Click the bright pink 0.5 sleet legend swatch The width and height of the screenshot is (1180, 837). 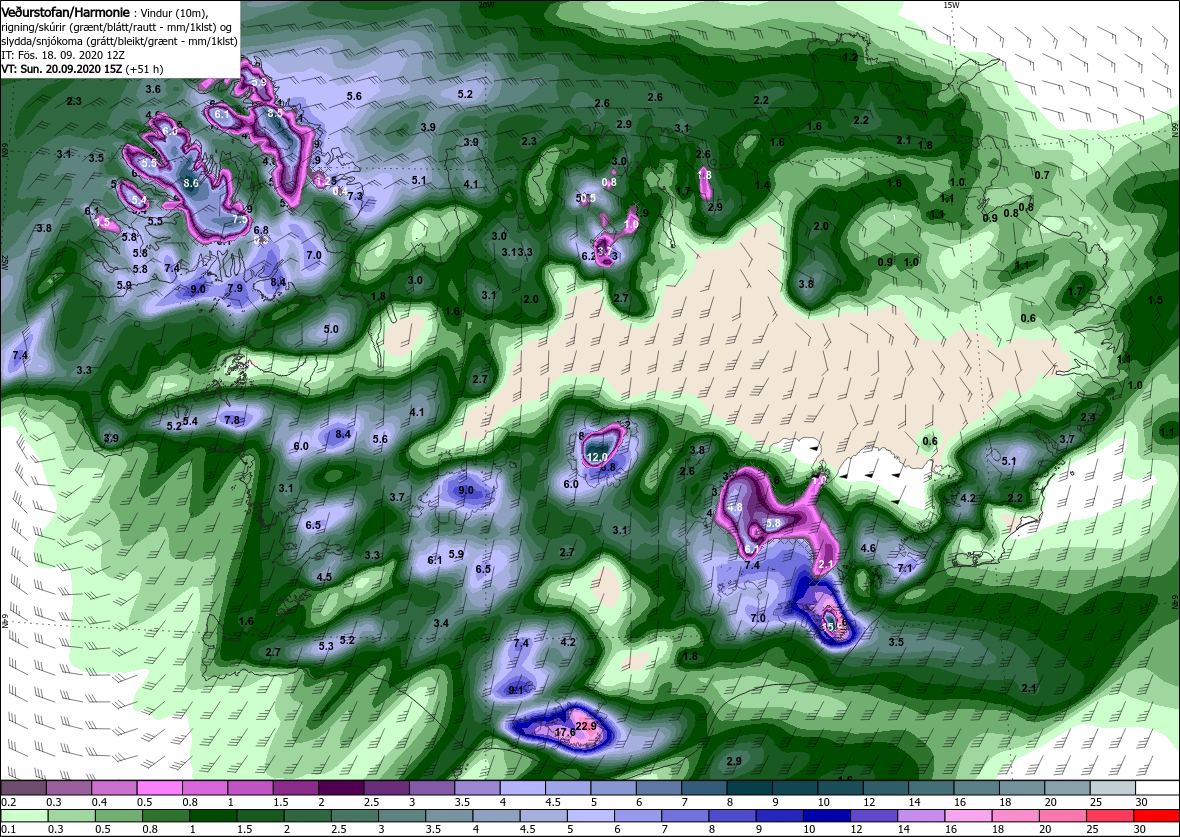click(158, 787)
